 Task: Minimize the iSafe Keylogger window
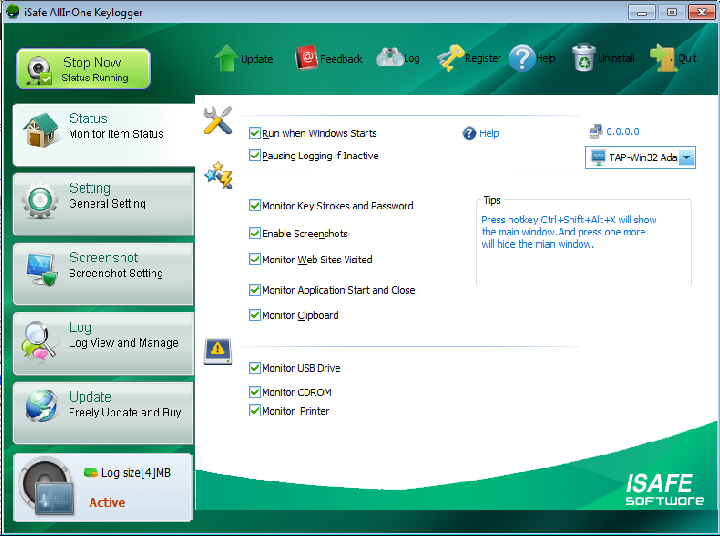coord(641,12)
